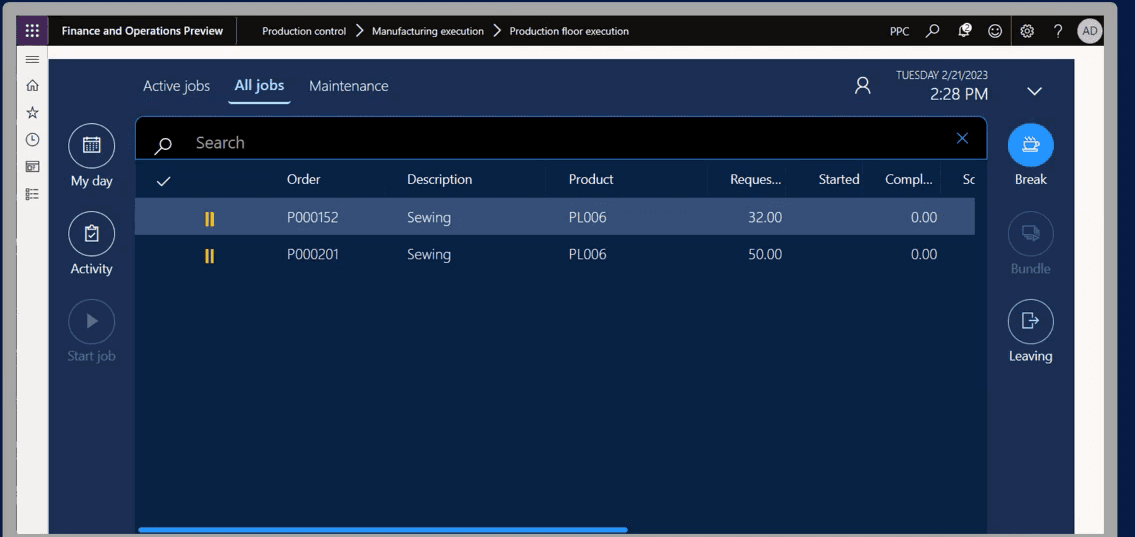The image size is (1135, 537).
Task: Click requested quantity 50.00
Action: coord(765,255)
